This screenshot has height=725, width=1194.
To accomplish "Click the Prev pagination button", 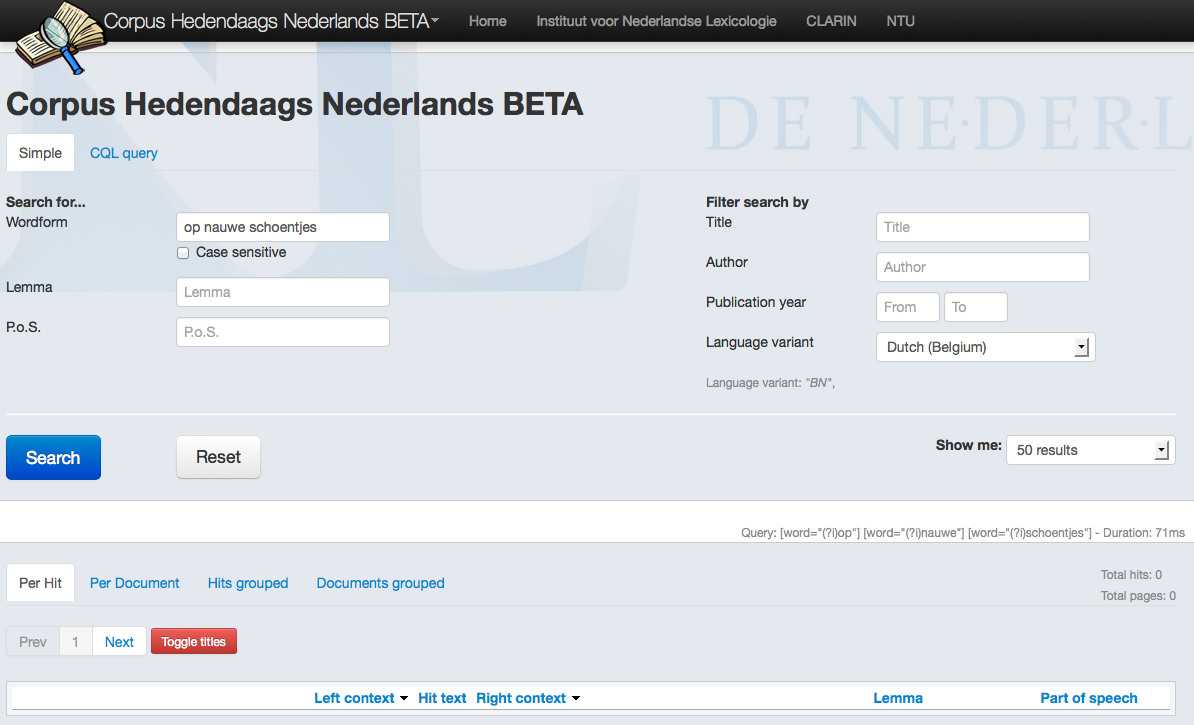I will pyautogui.click(x=33, y=642).
